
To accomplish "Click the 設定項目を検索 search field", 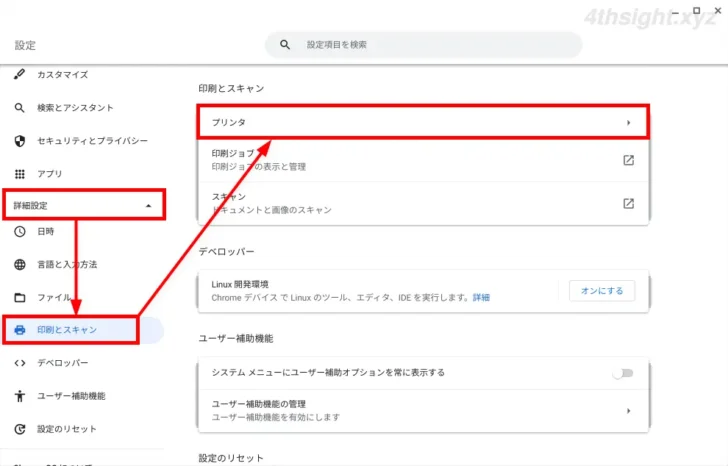I will 423,45.
